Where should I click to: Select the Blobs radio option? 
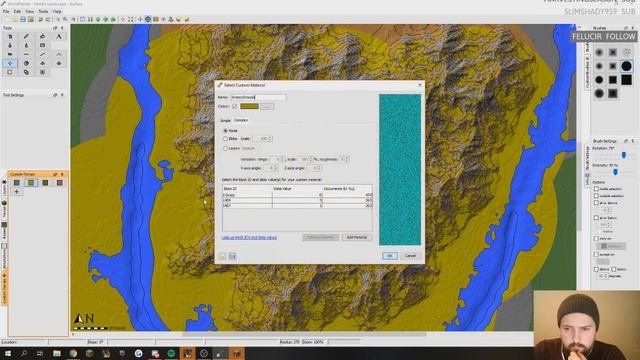point(225,139)
